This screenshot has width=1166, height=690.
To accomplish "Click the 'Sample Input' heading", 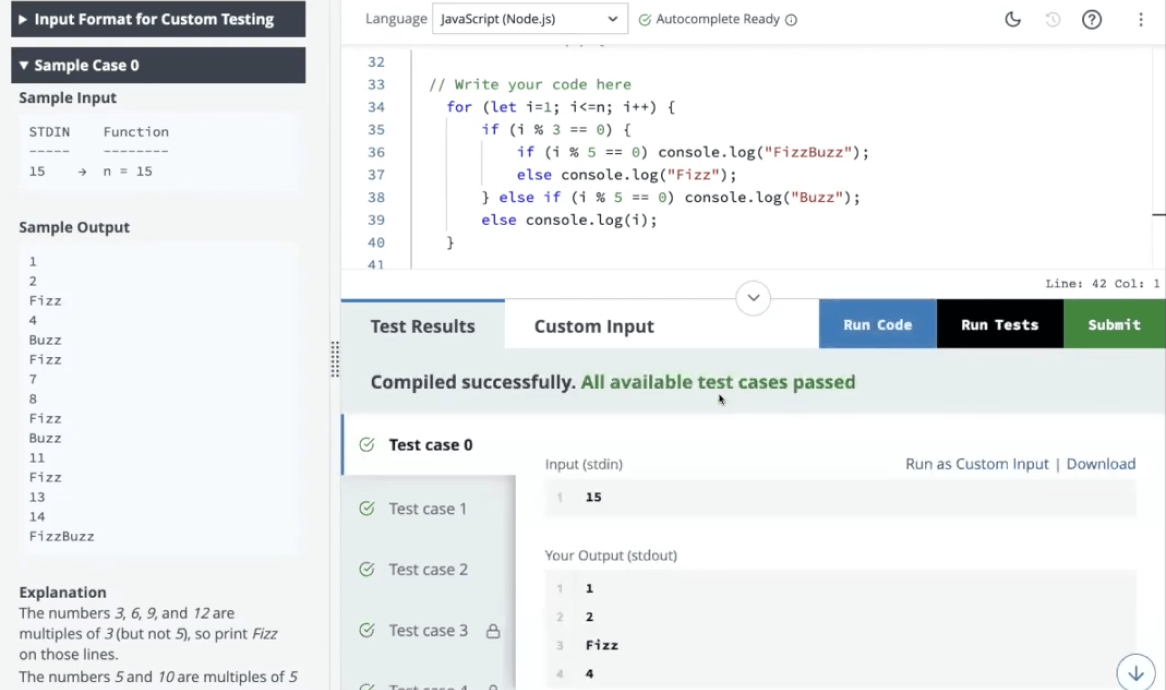I will click(x=68, y=98).
